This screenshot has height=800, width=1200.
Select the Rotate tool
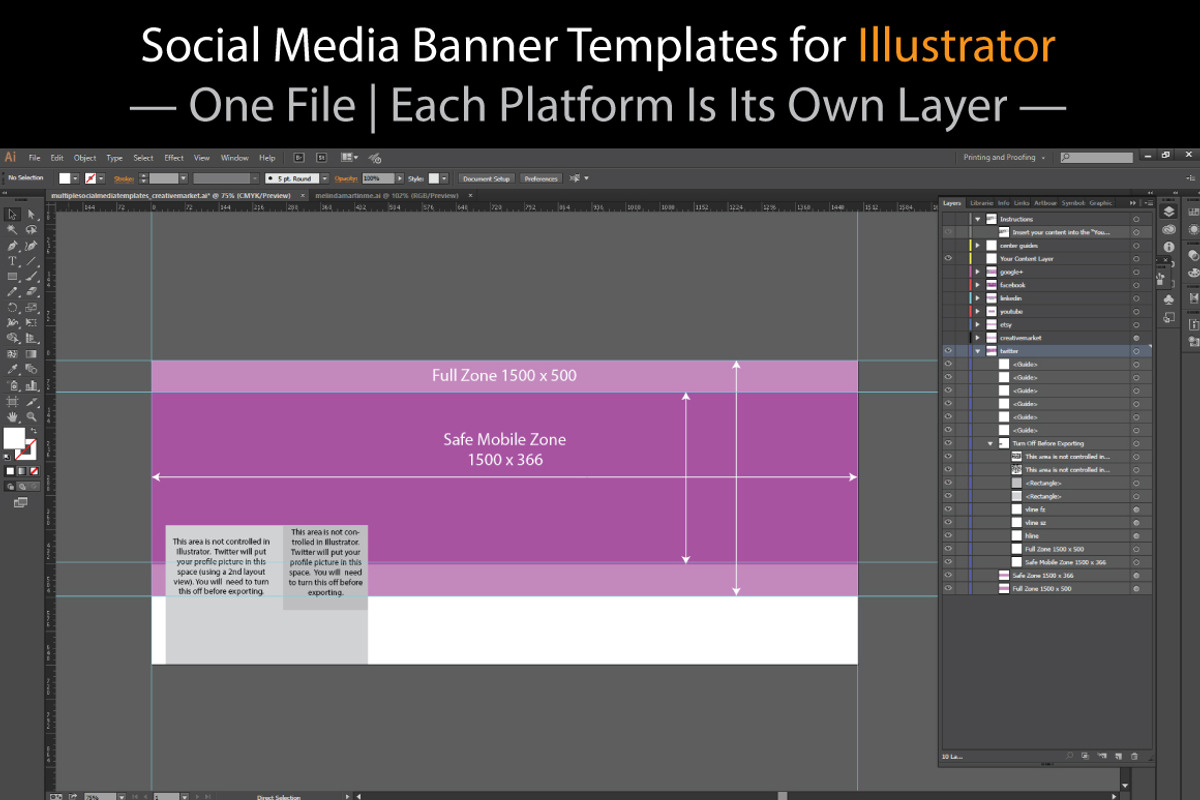12,307
